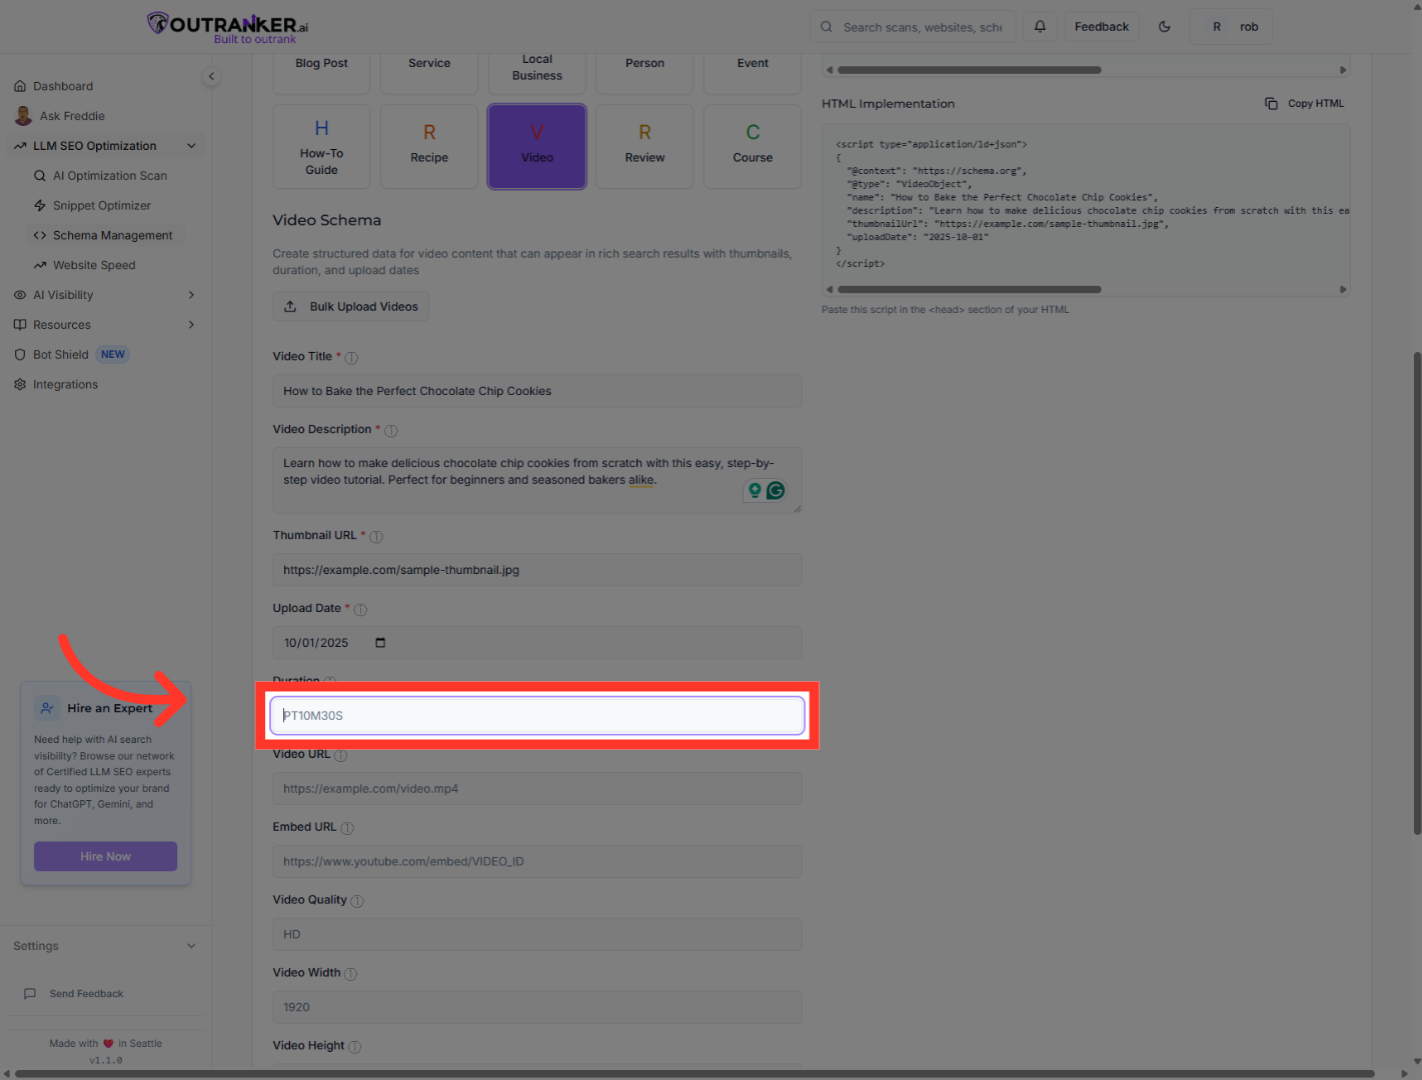The image size is (1422, 1080).
Task: Select the Review schema type
Action: (645, 146)
